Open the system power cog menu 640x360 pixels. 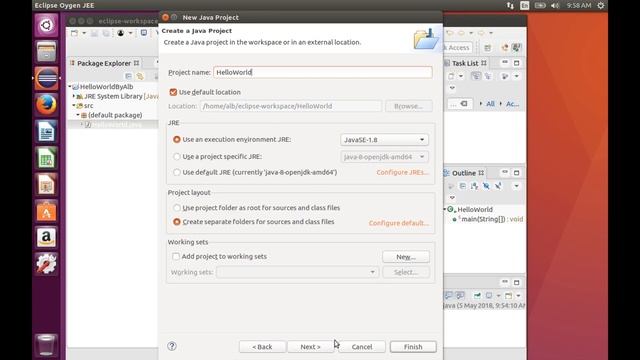coord(601,5)
